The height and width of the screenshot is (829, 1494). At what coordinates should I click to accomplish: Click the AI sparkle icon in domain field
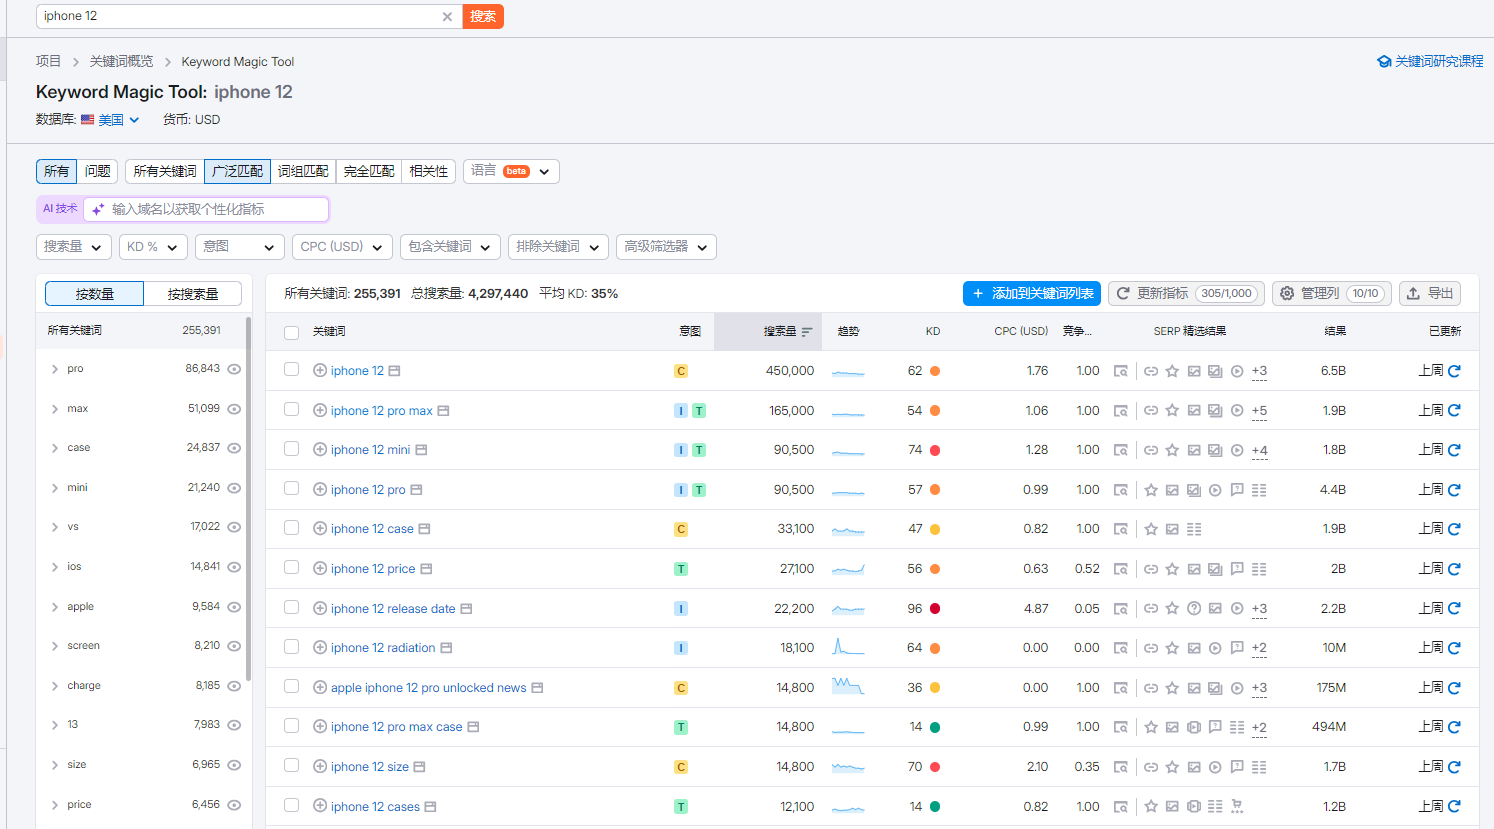coord(98,209)
